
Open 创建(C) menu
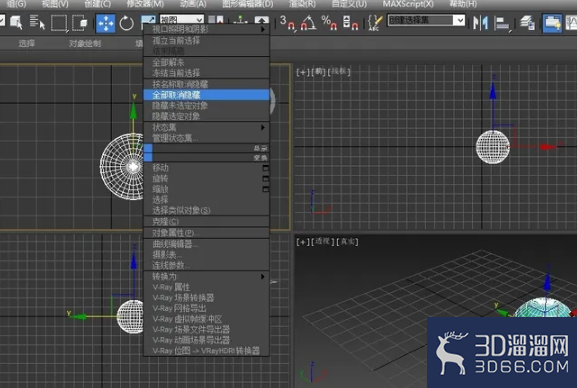pos(98,4)
